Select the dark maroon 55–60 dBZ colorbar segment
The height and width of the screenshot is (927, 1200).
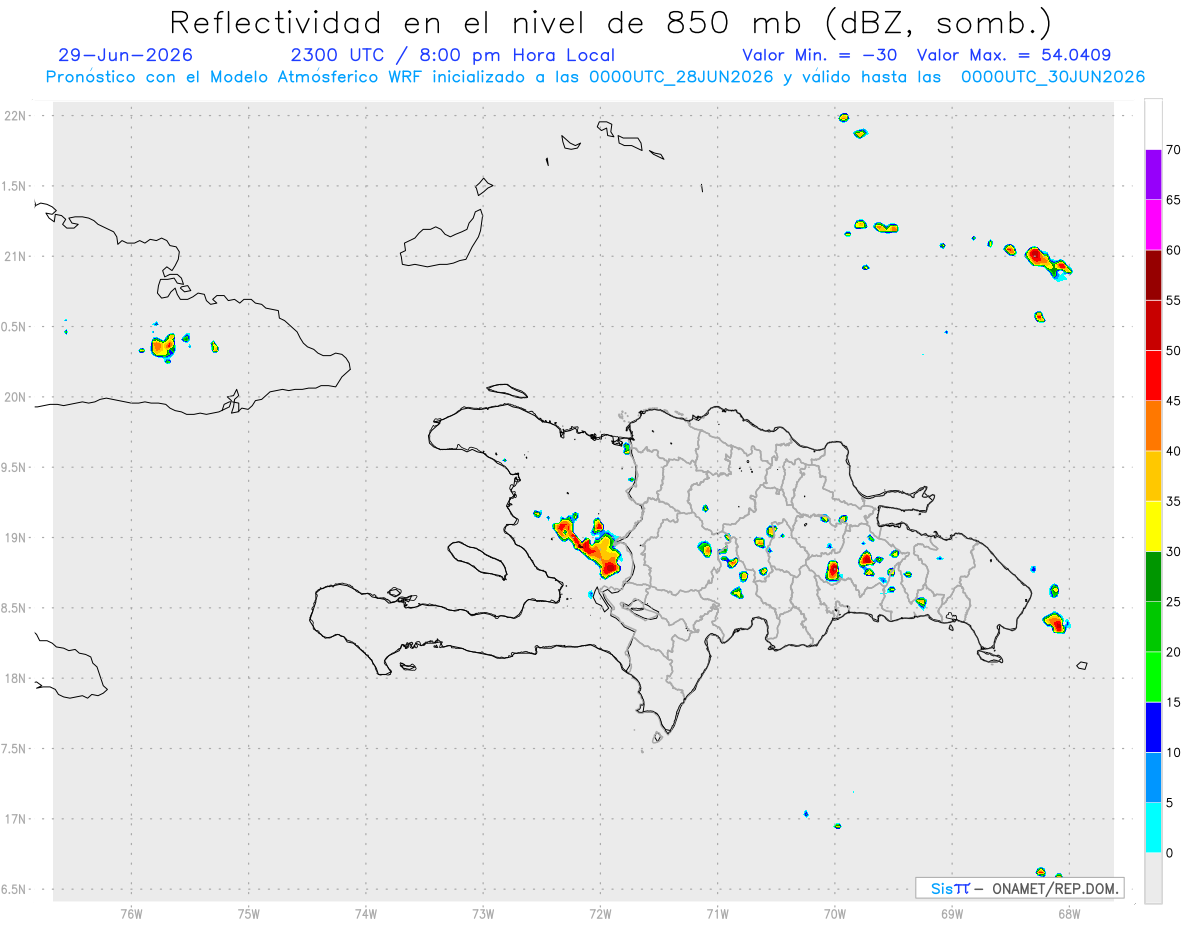pos(1153,275)
